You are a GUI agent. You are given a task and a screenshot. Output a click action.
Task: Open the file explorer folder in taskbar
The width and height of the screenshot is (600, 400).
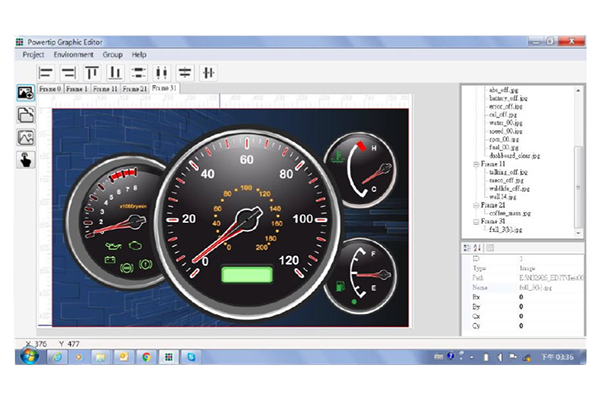click(x=101, y=357)
